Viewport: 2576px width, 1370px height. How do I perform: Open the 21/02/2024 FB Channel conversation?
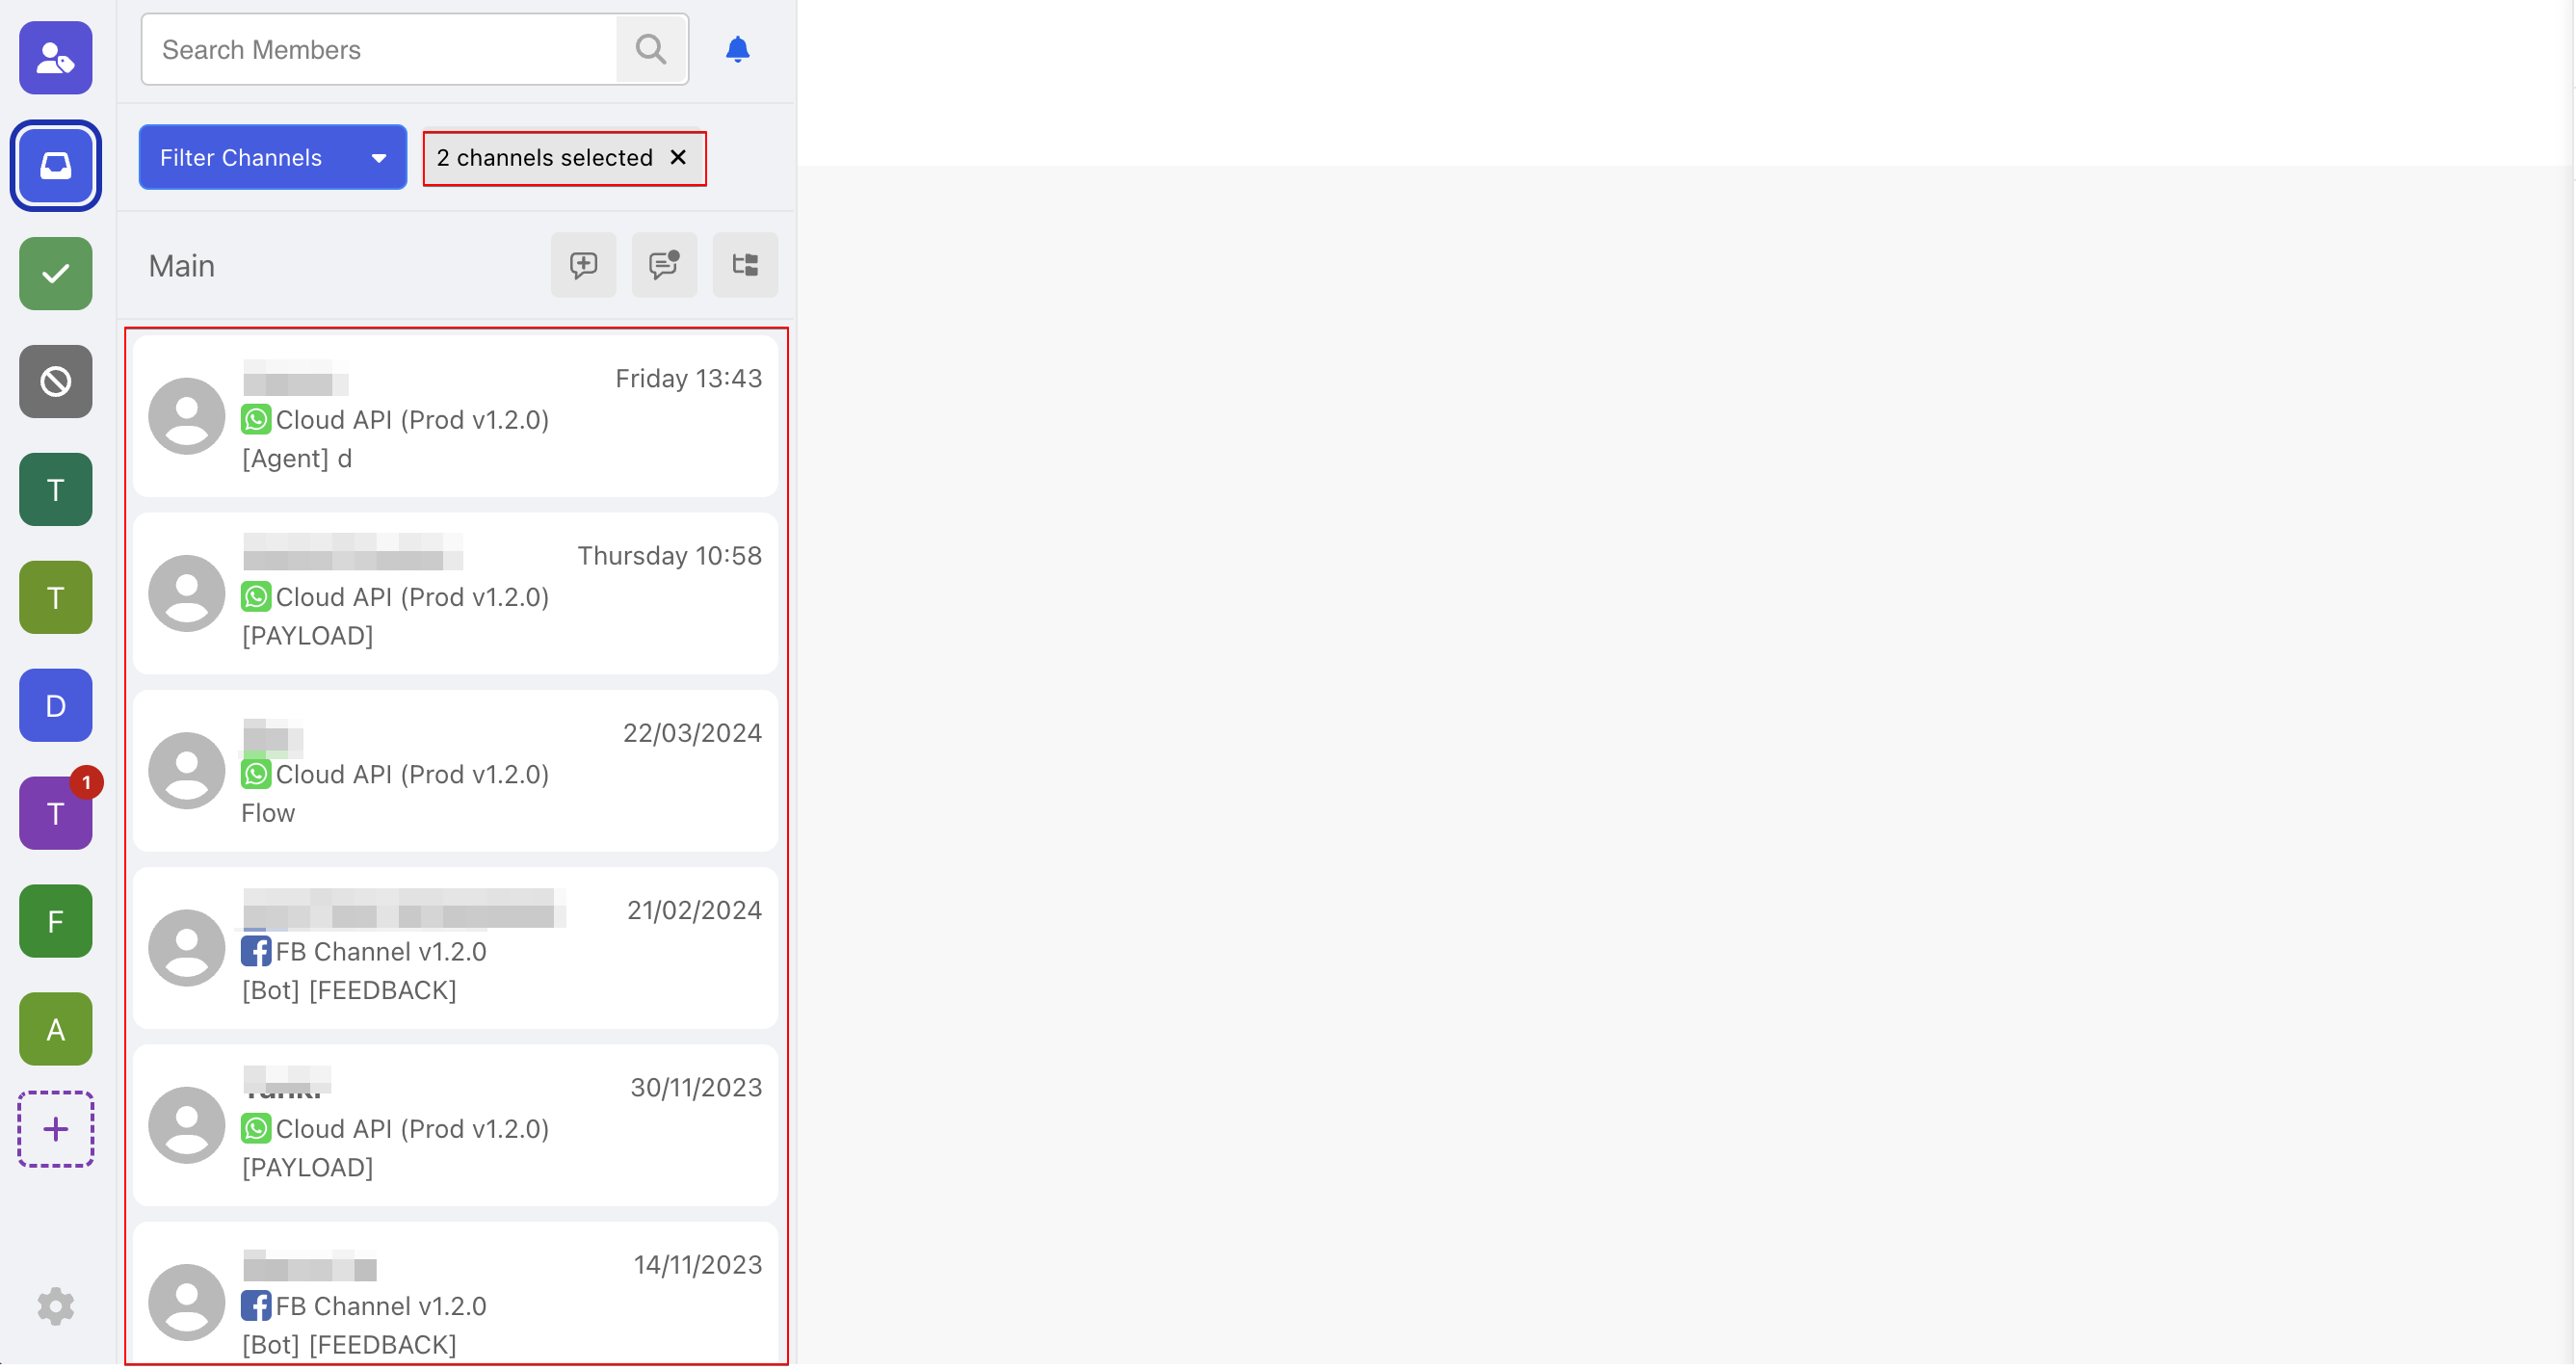pos(456,948)
